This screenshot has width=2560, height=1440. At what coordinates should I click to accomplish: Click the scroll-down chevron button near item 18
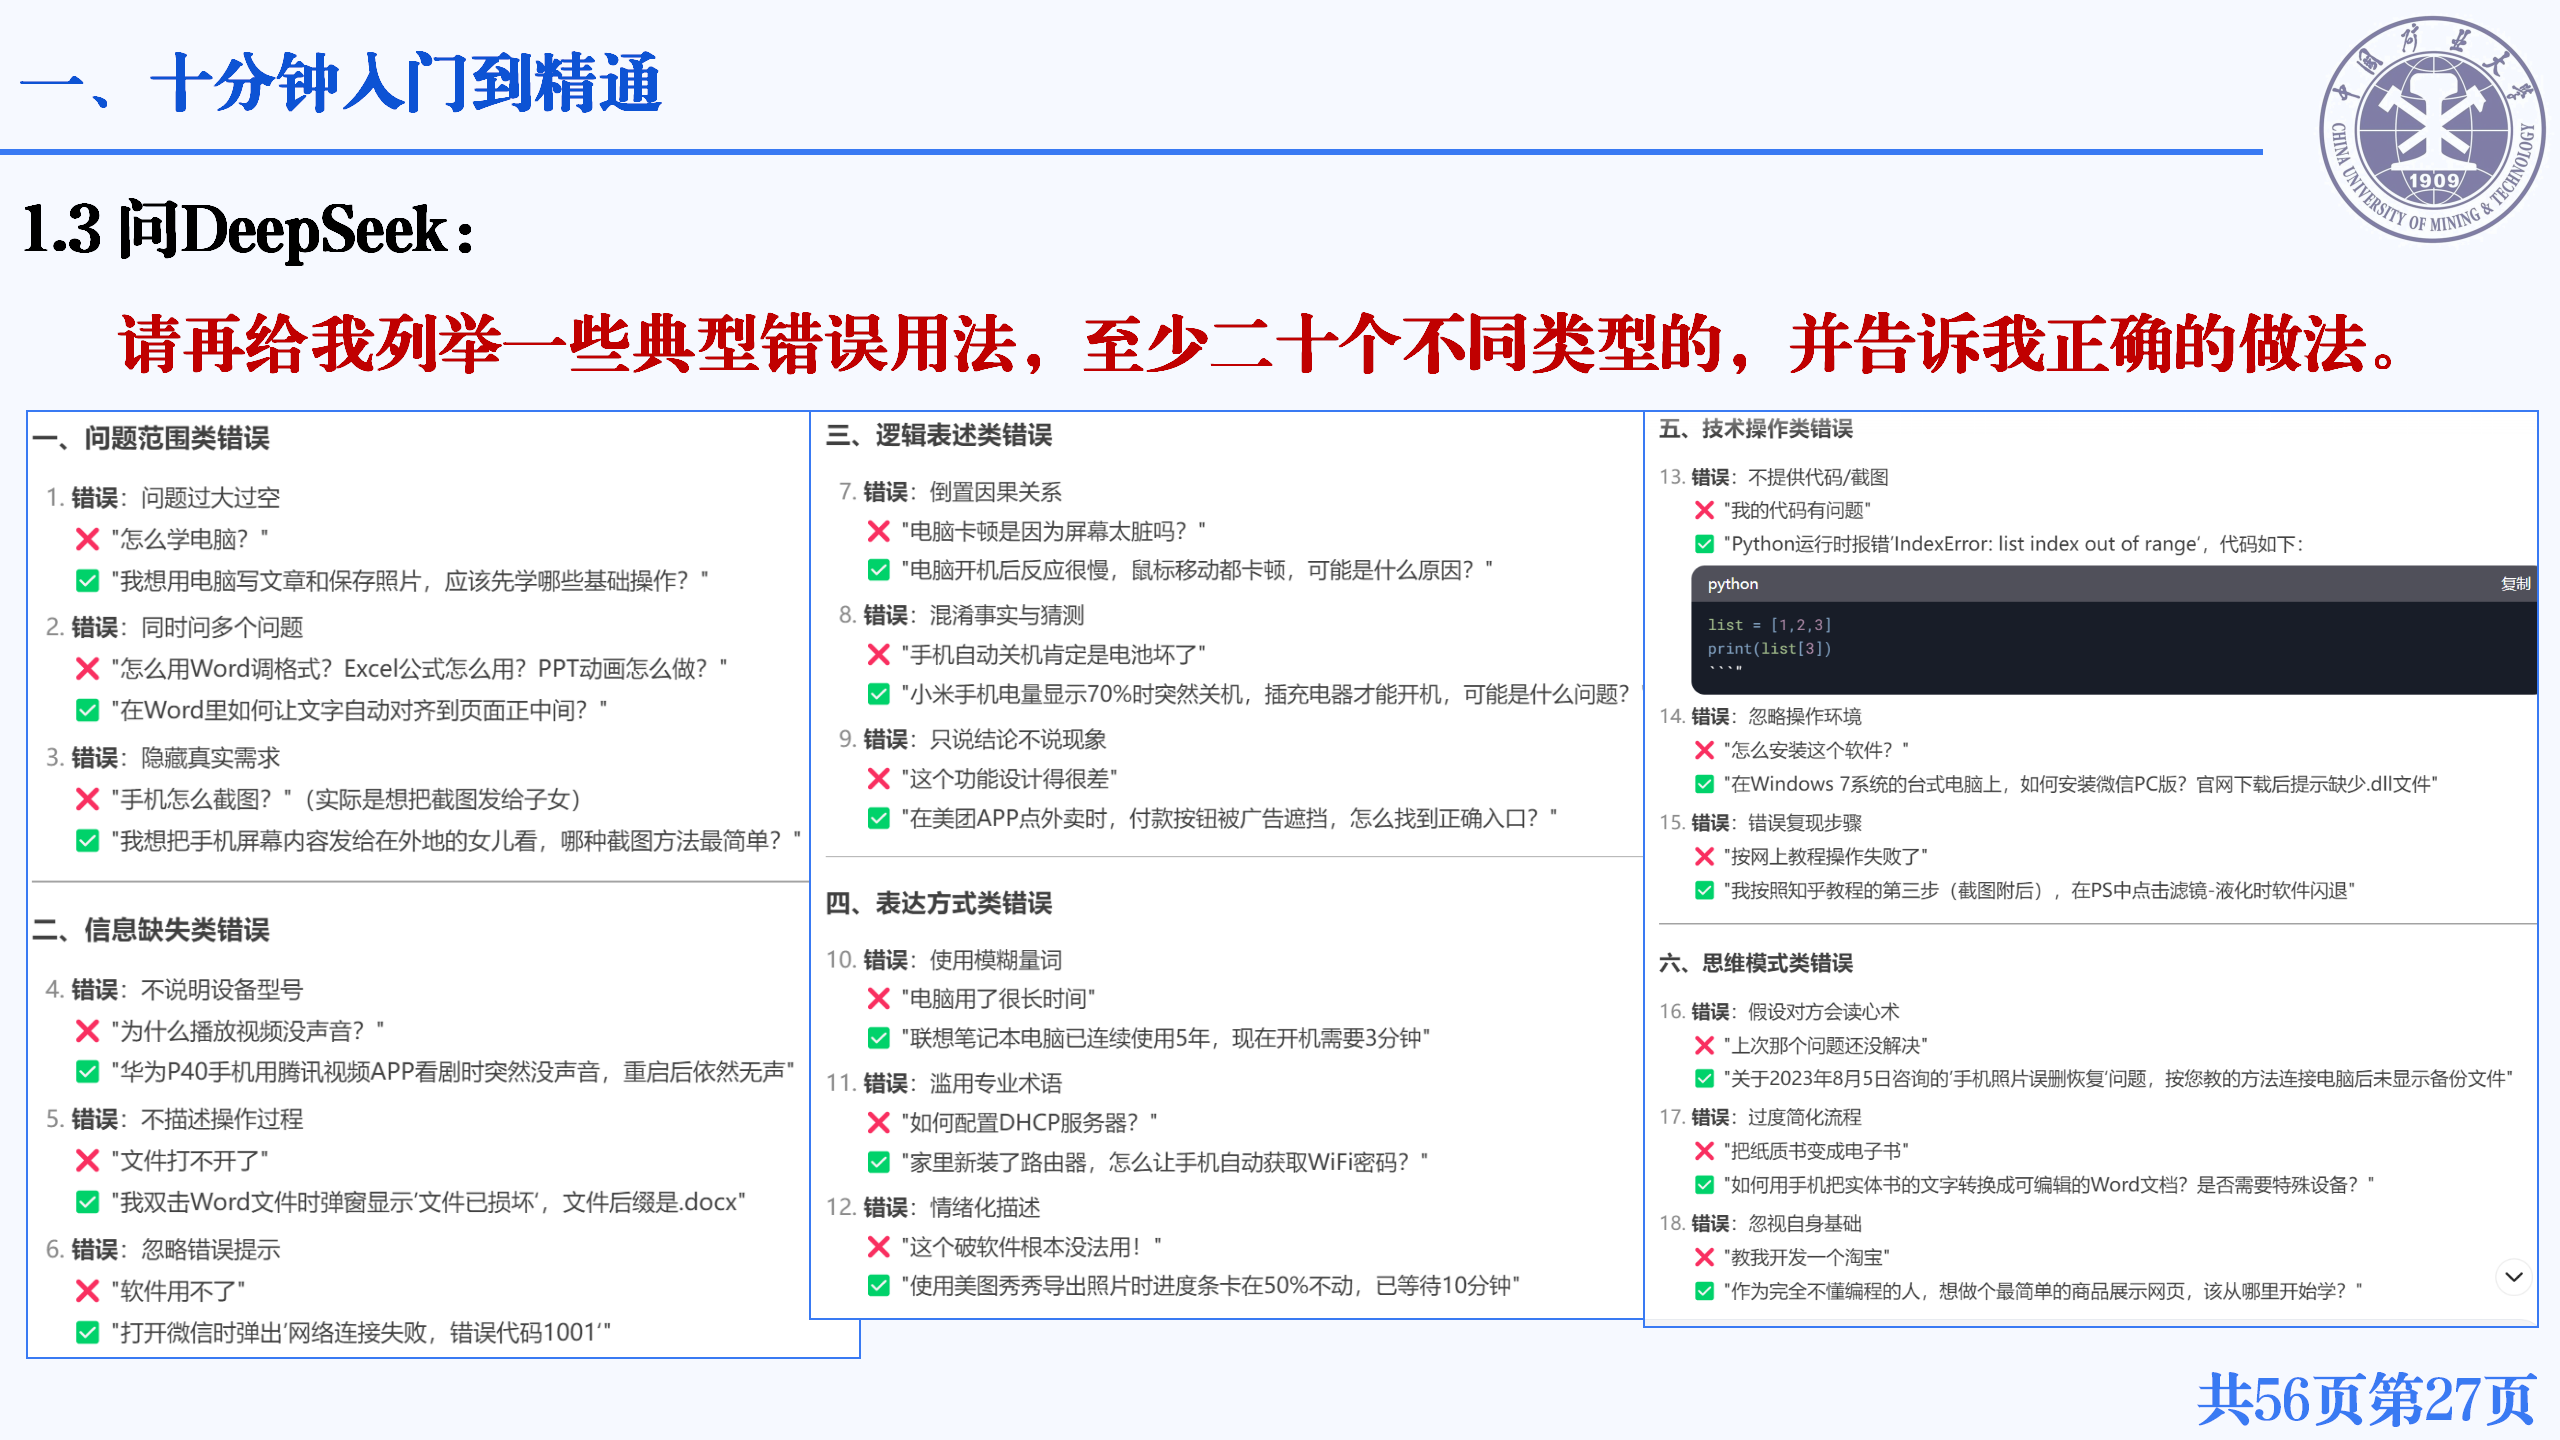click(2514, 1277)
